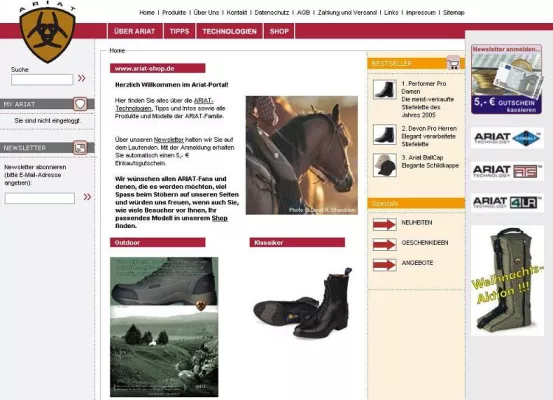Open Sitemap in top navigation
This screenshot has height=400, width=553.
(454, 12)
